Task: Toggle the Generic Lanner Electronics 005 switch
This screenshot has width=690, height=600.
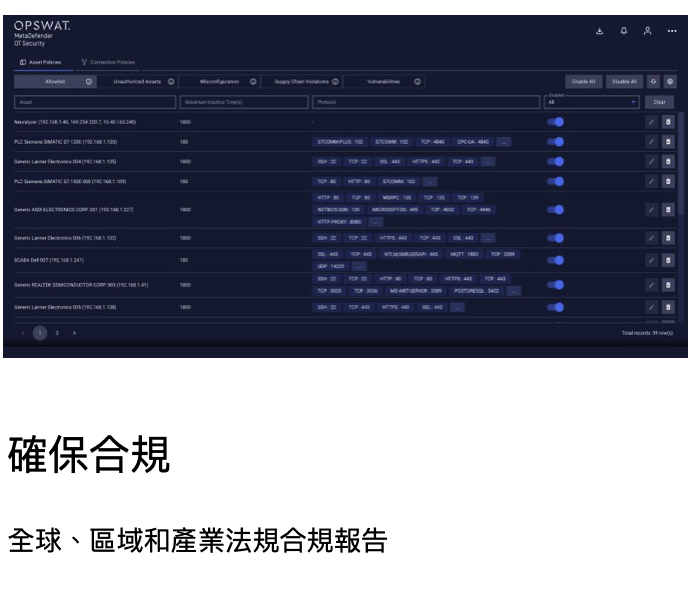Action: (555, 307)
